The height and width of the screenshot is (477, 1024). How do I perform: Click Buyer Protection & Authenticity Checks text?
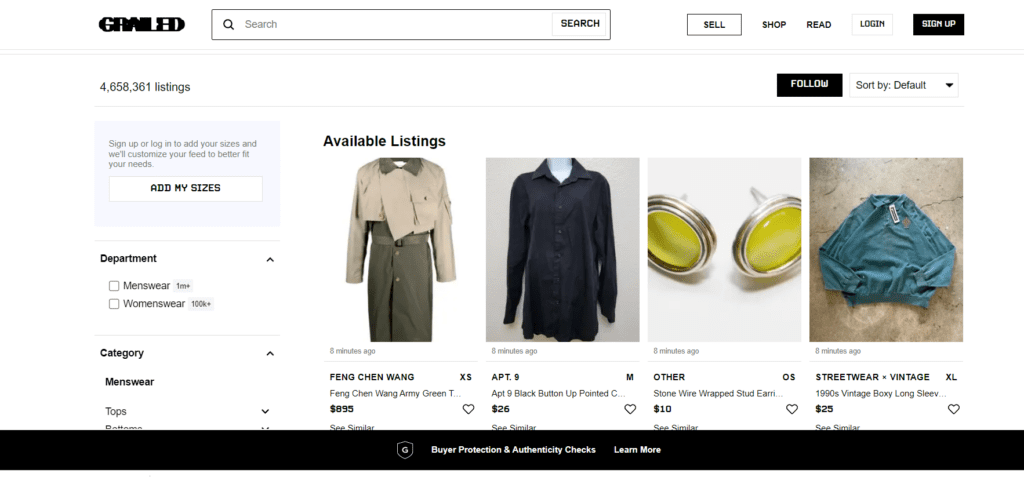coord(513,450)
